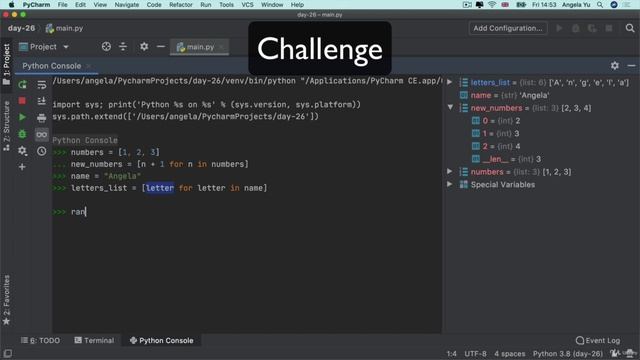Click the Print console icon

(x=42, y=118)
